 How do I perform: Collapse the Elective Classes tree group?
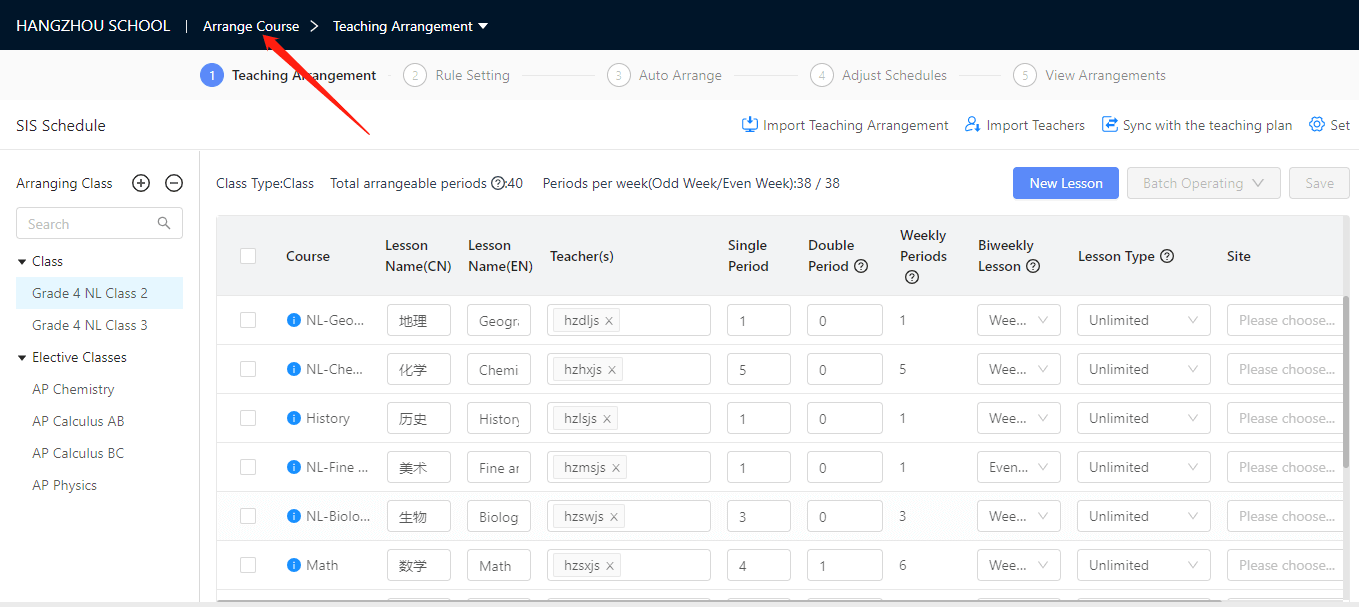(22, 357)
